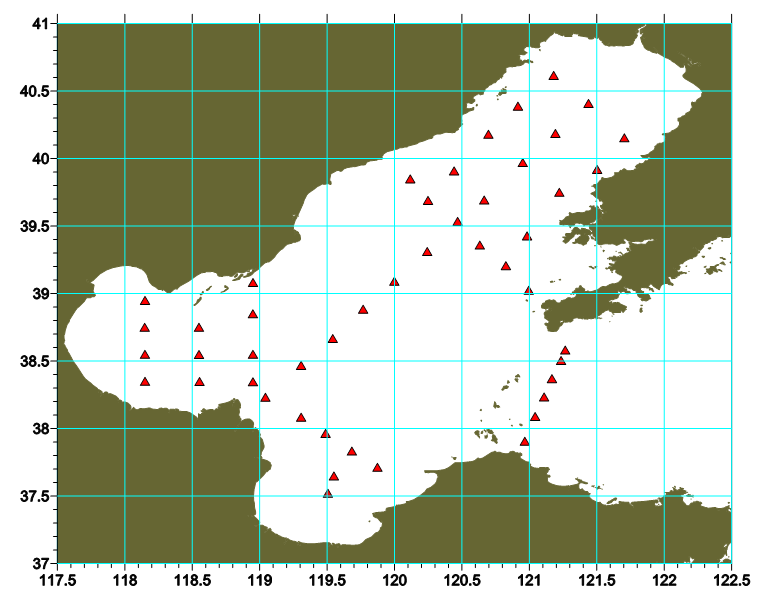Screen dimensions: 760x607
Task: Click the triangle marker near 119.5 longitude, 38.65 latitude
Action: (333, 339)
